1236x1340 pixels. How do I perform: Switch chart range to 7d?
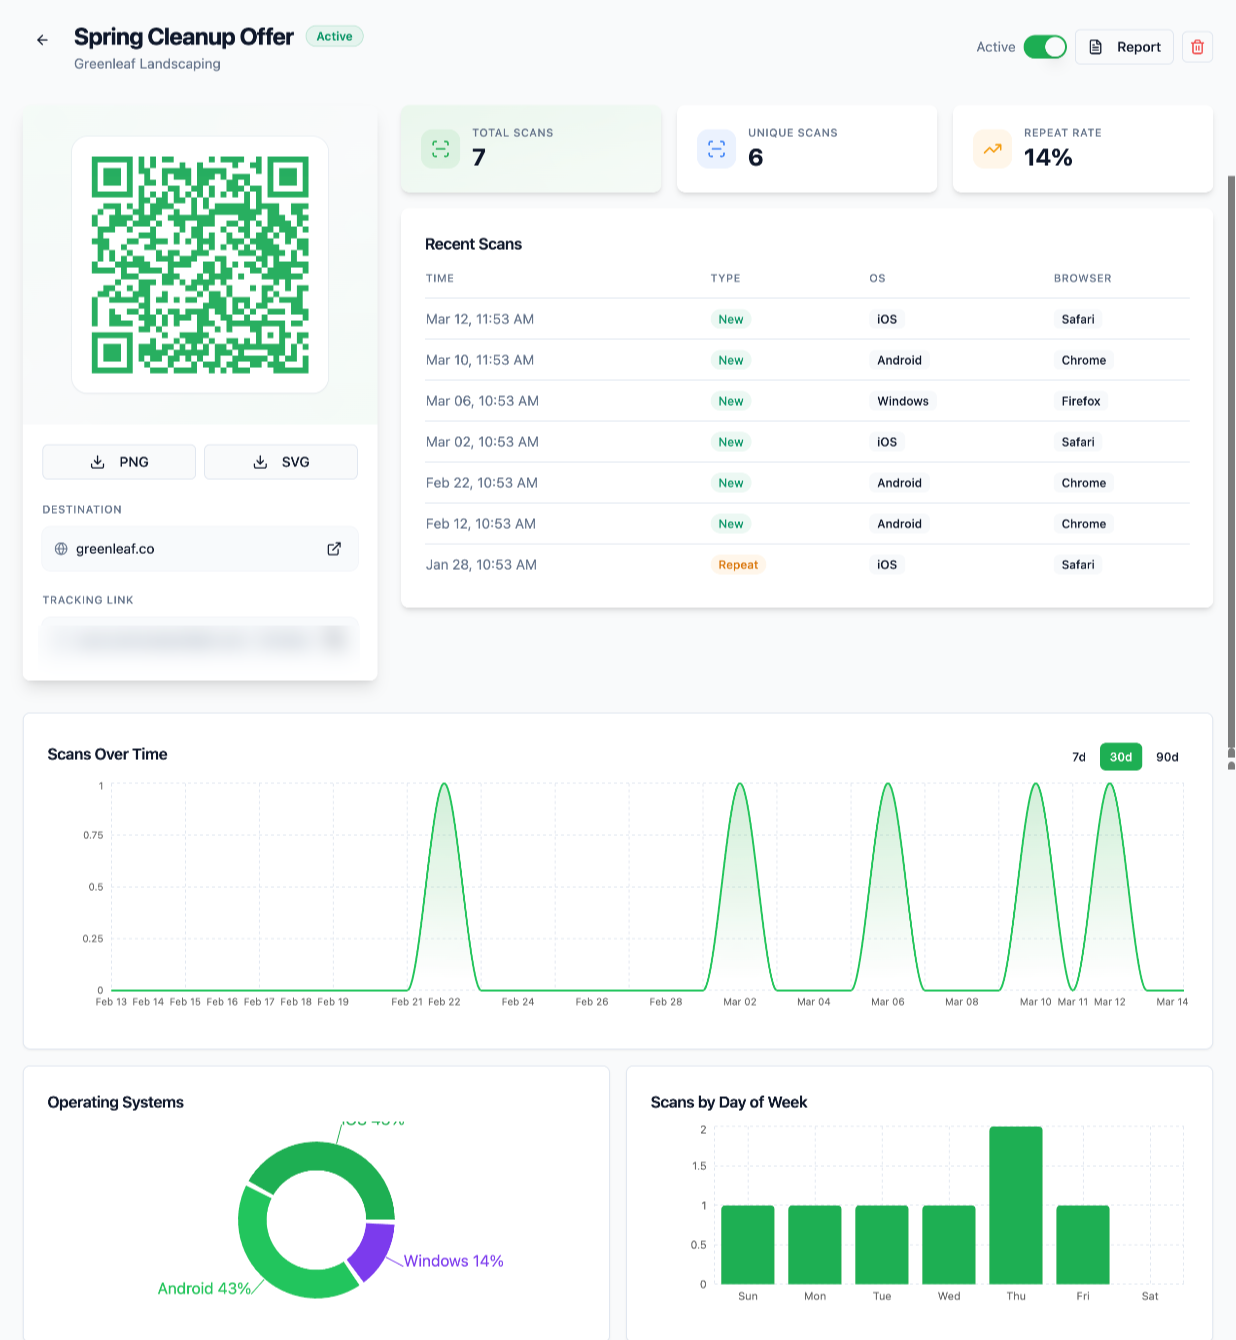tap(1079, 757)
